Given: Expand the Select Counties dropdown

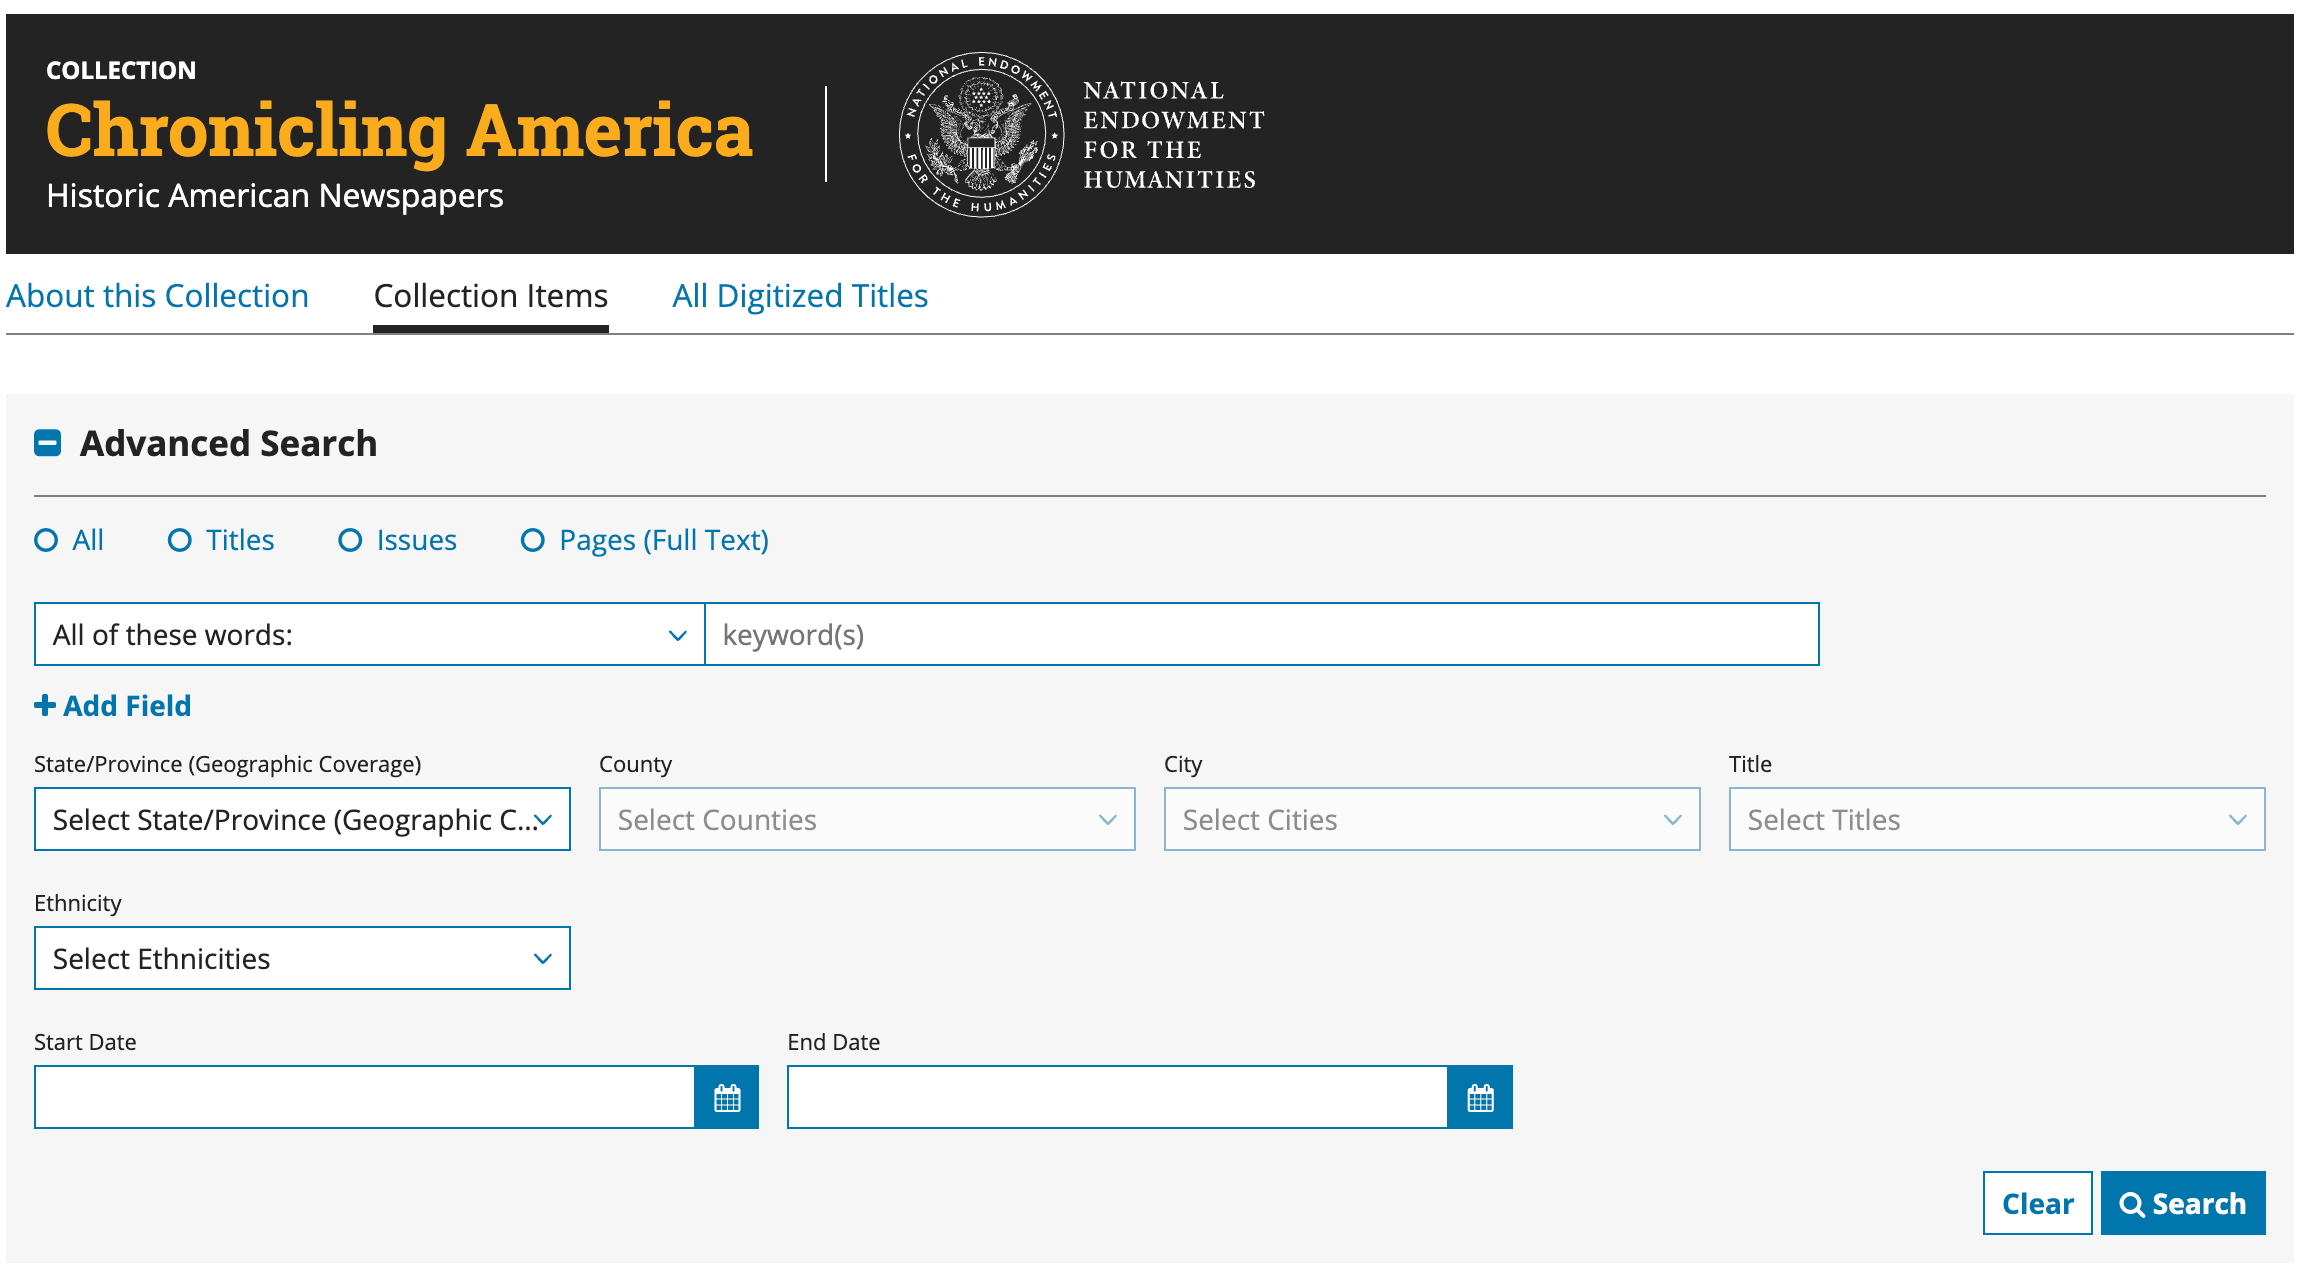Looking at the screenshot, I should coord(866,820).
